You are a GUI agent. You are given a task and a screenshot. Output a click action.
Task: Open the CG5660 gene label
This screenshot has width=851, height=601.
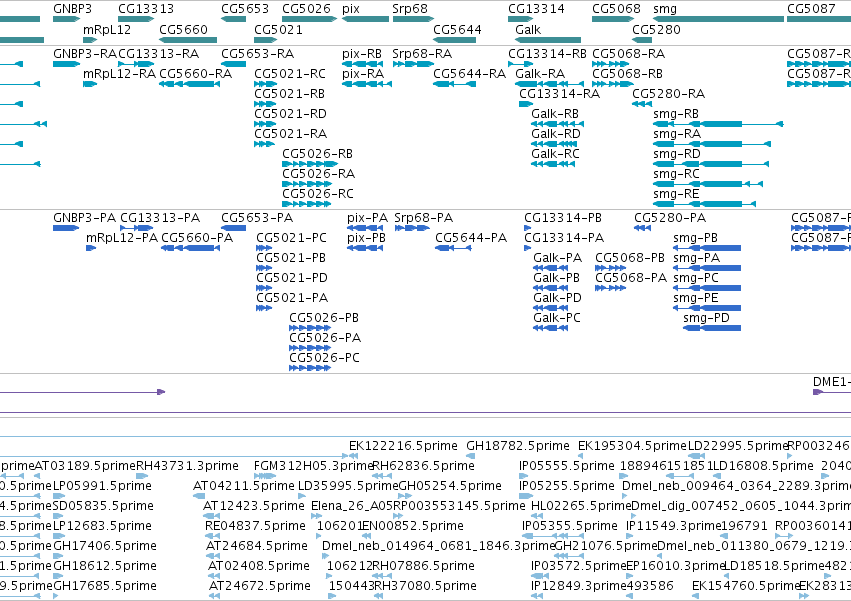click(183, 29)
